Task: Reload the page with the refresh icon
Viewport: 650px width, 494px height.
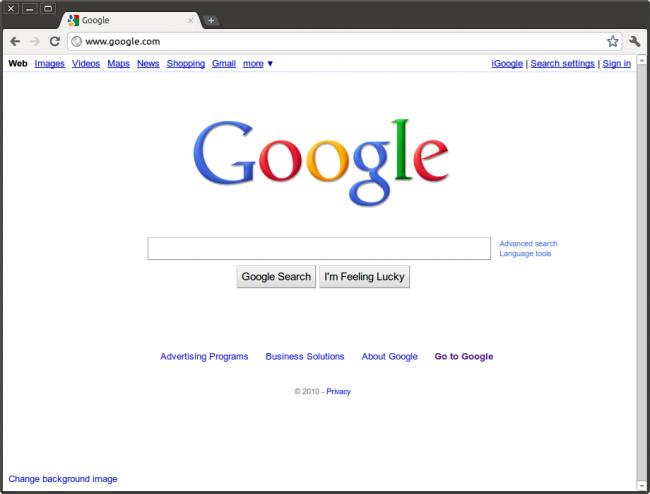Action: click(55, 41)
